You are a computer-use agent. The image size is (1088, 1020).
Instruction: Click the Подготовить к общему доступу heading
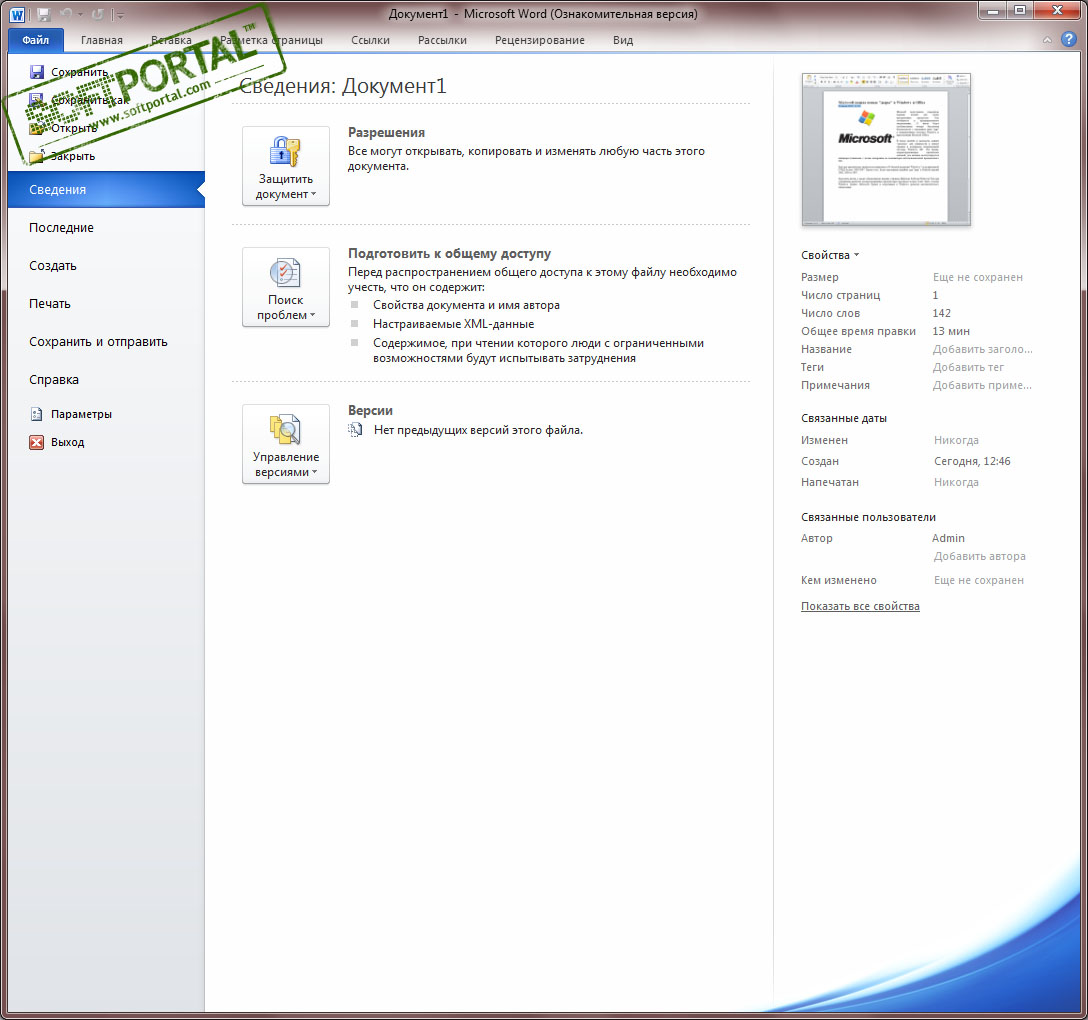click(x=449, y=253)
